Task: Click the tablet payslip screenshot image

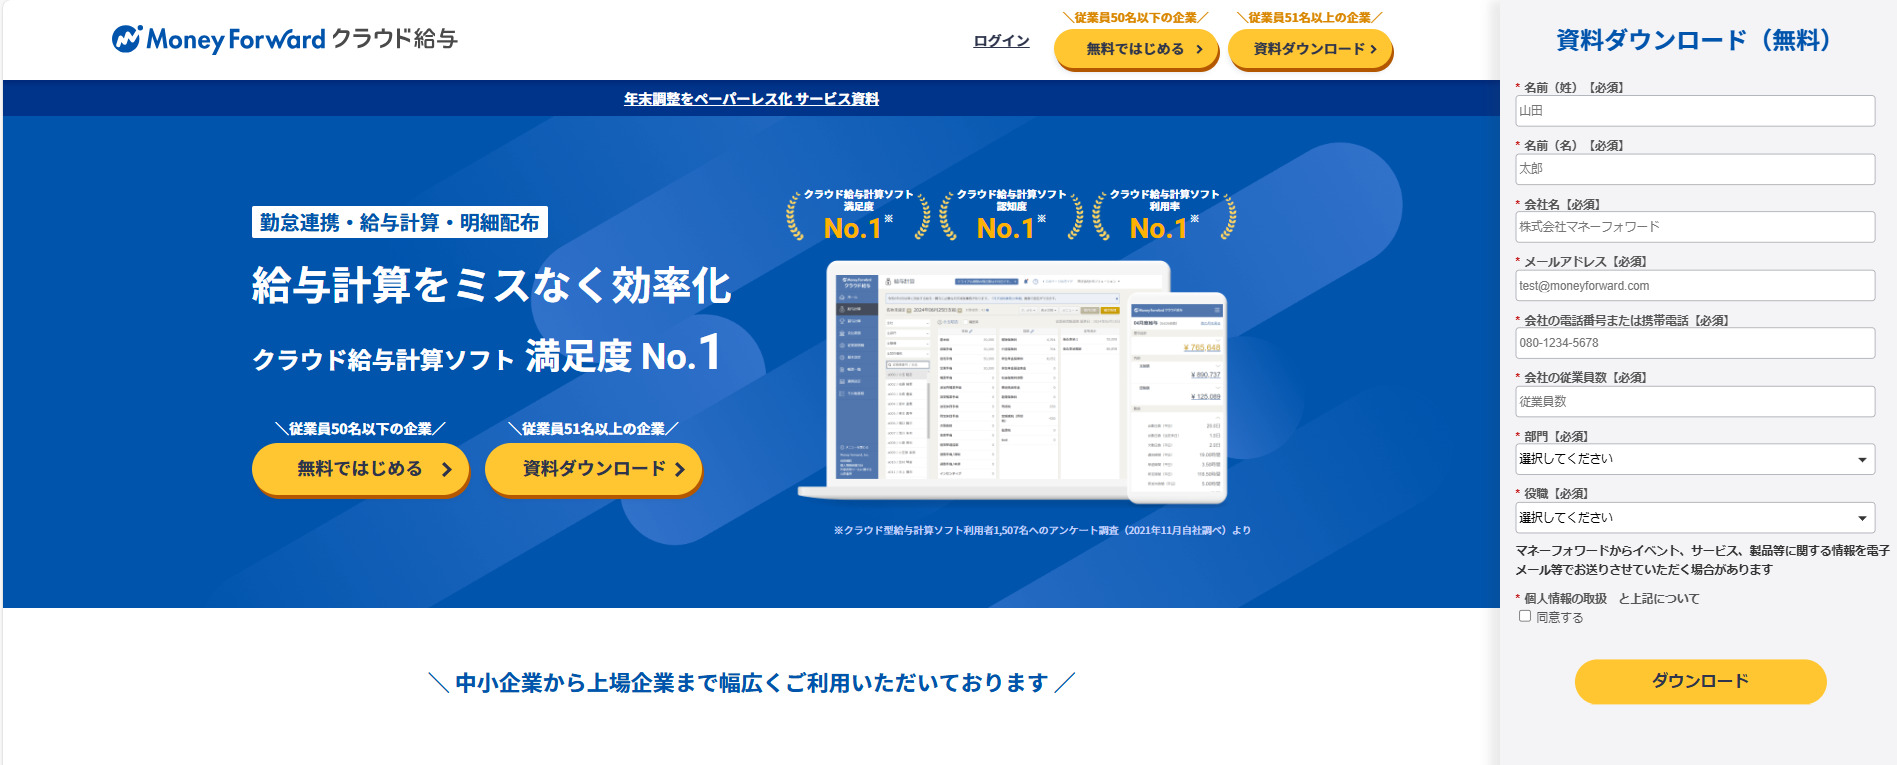Action: point(1177,397)
